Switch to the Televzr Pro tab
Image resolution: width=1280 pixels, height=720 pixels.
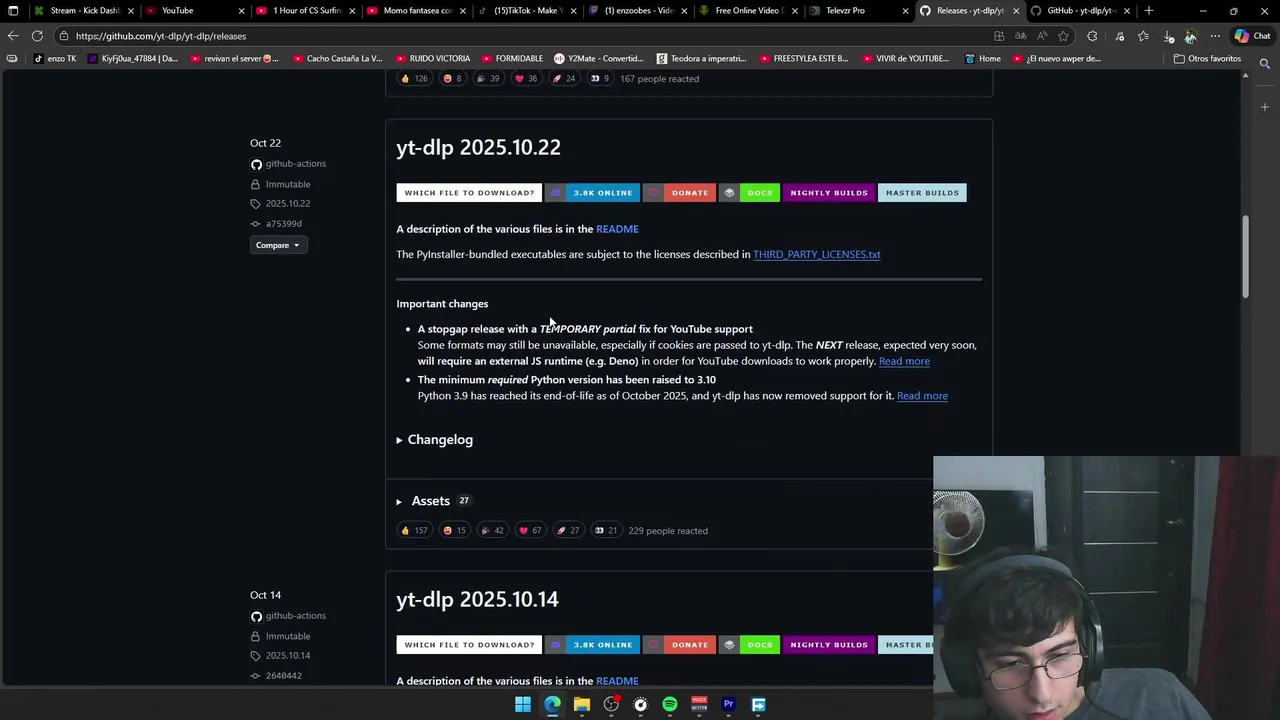[x=859, y=11]
